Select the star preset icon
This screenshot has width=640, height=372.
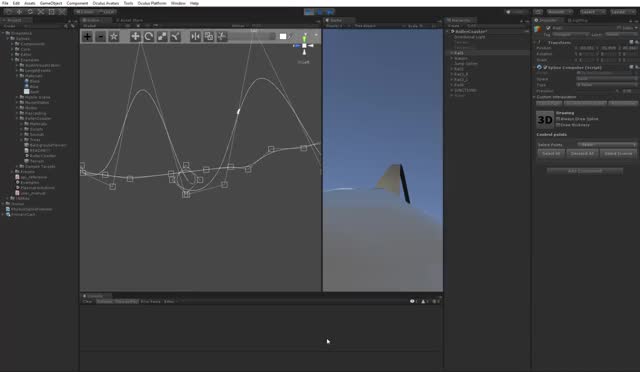pos(114,37)
